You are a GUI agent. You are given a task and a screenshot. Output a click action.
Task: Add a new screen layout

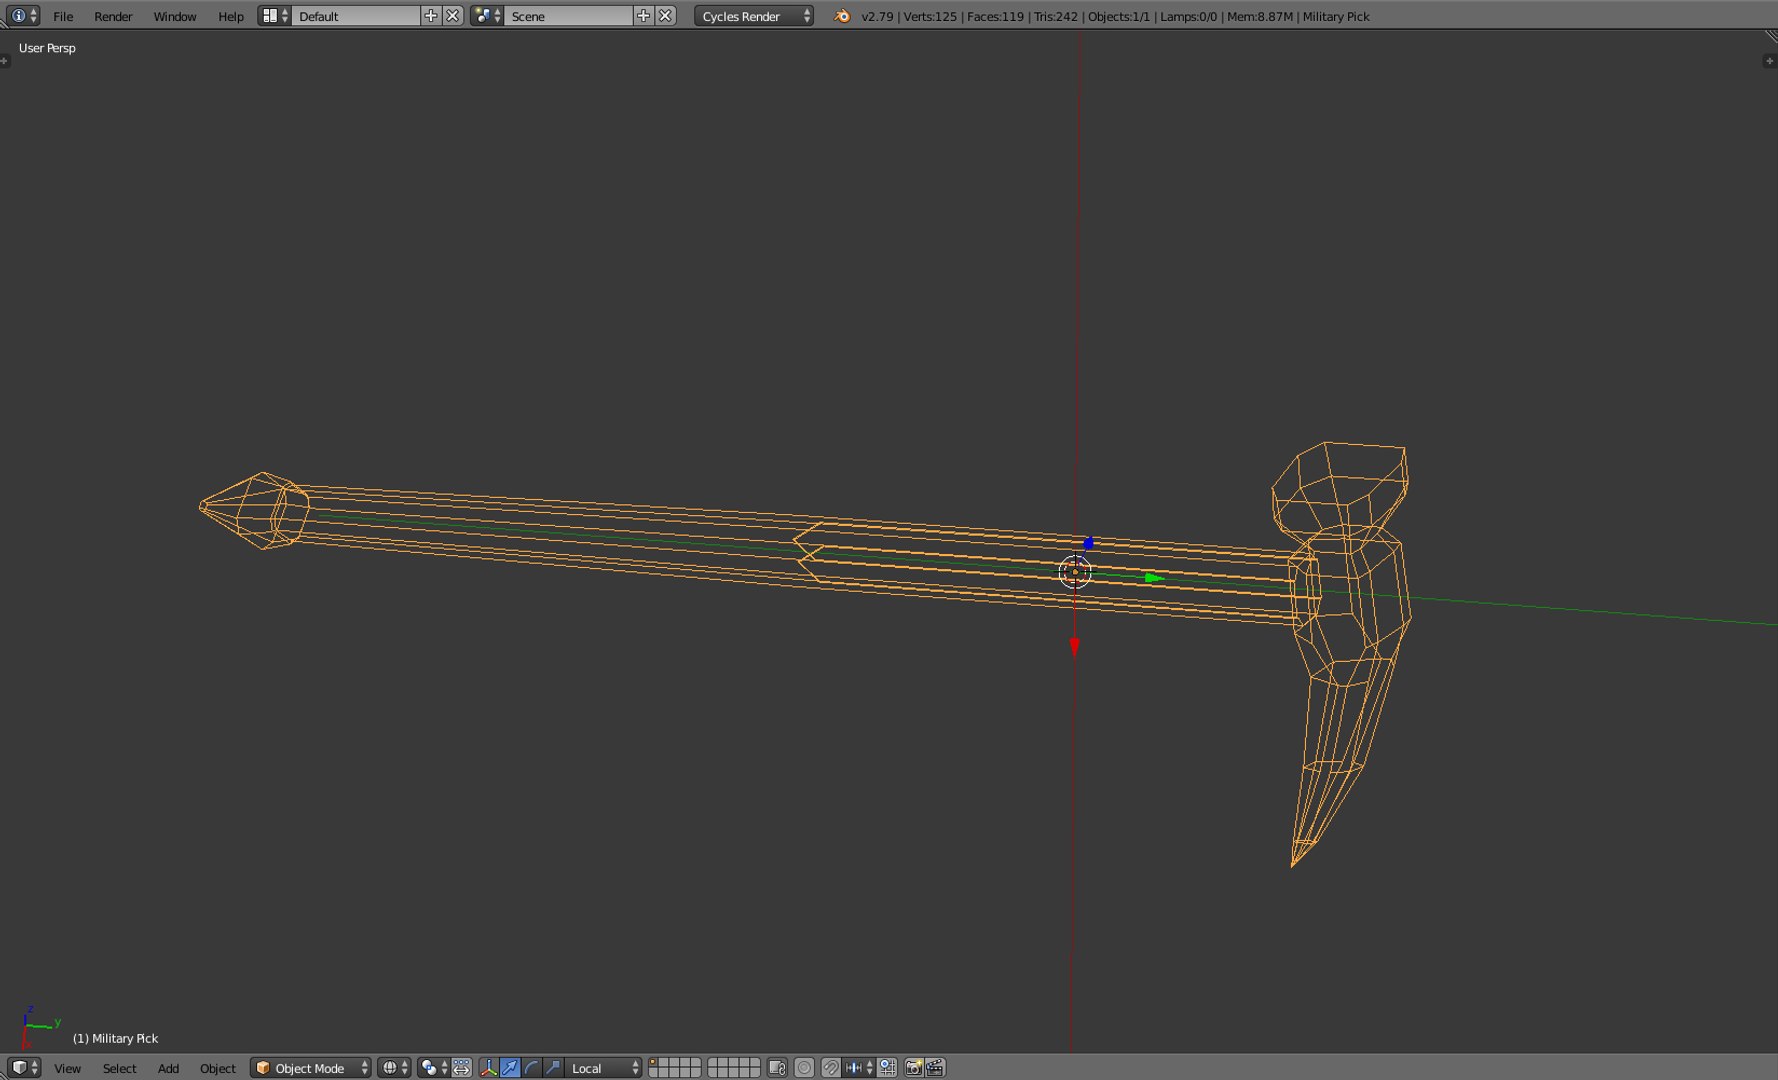431,16
